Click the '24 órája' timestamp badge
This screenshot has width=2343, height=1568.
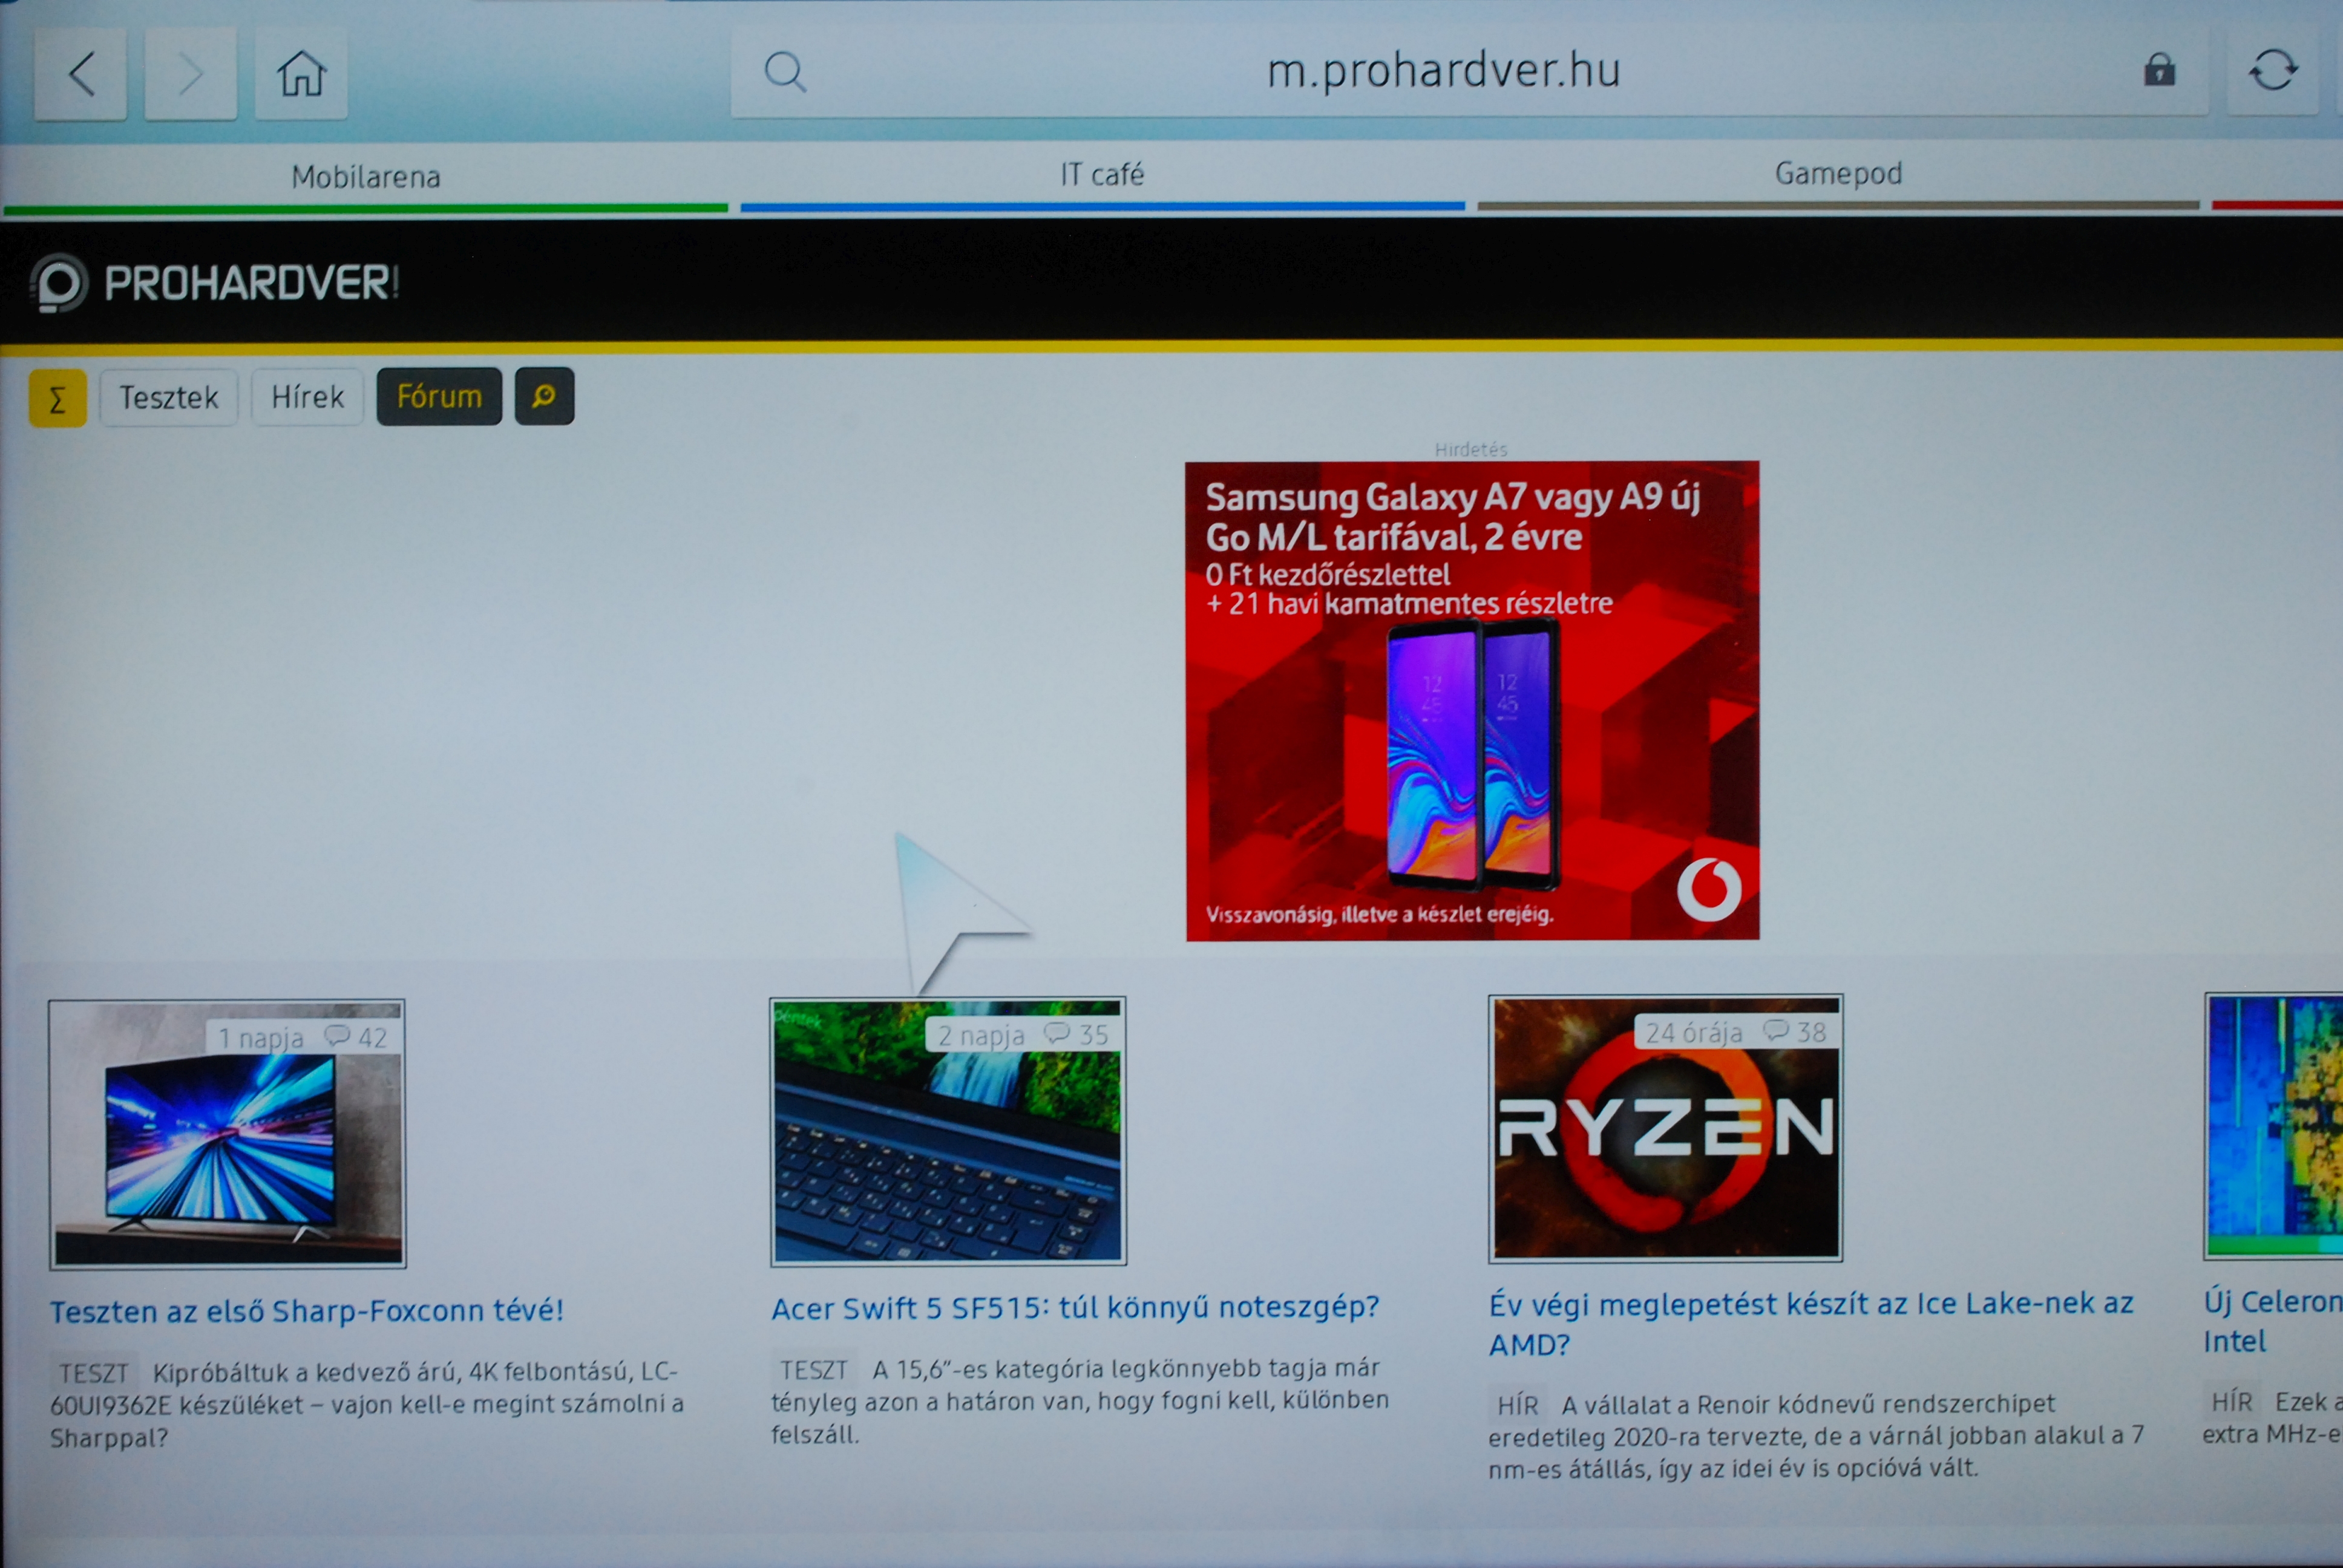tap(1694, 1032)
